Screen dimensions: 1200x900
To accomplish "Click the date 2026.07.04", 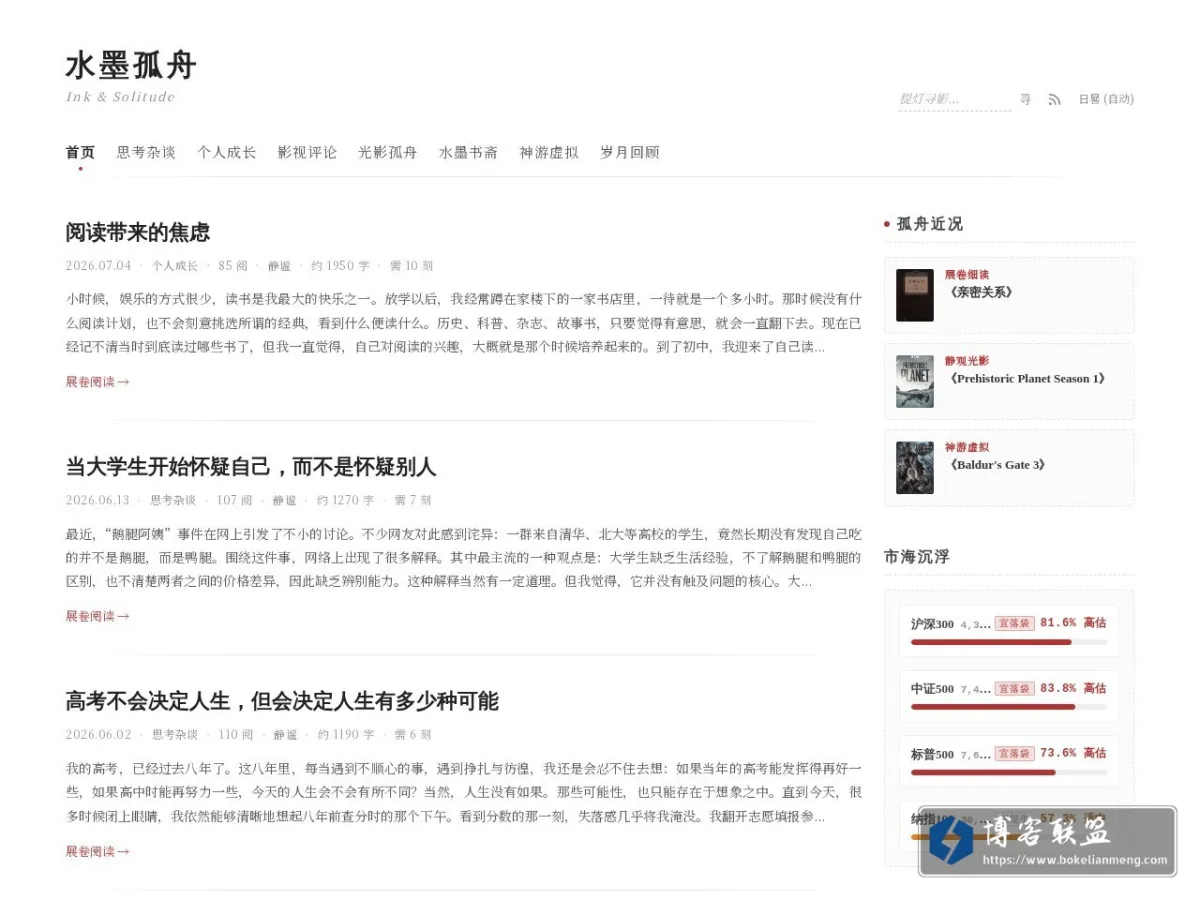I will [98, 266].
